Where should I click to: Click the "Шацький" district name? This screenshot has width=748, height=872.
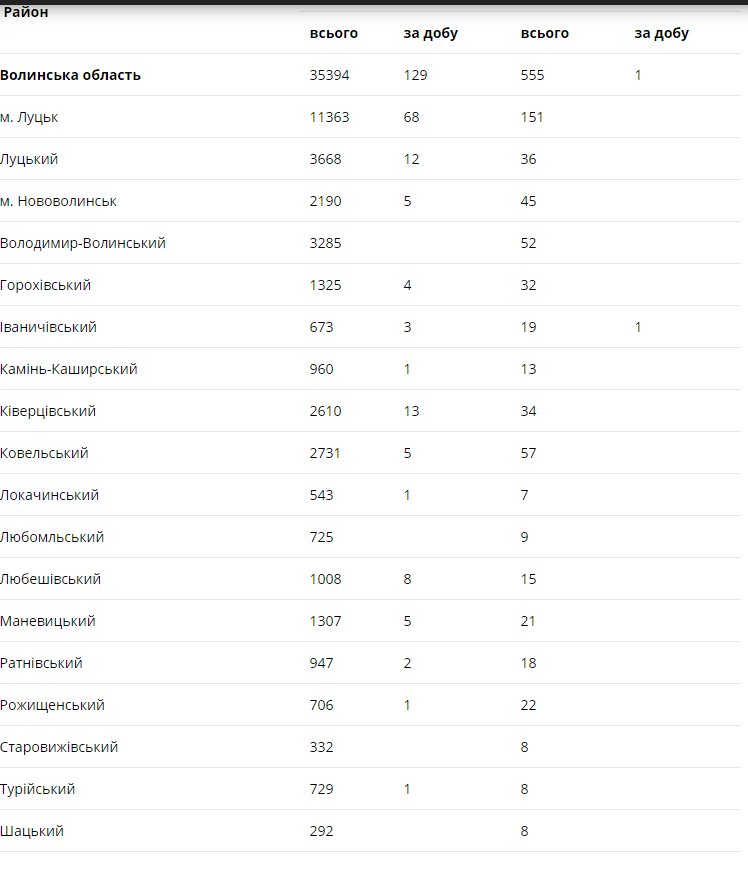tap(32, 831)
